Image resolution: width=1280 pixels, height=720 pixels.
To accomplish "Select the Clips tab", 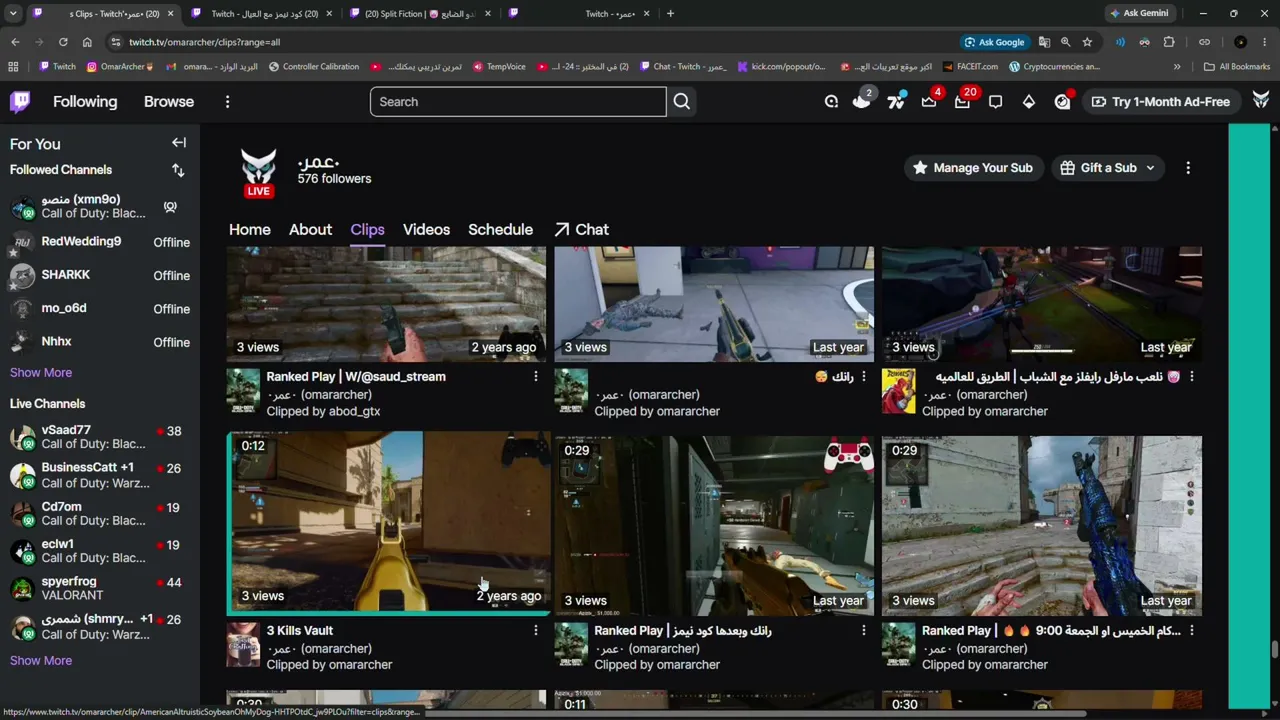I will pyautogui.click(x=367, y=229).
